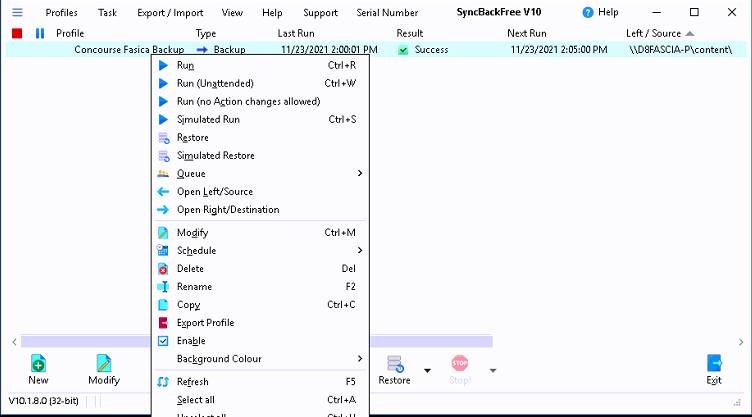Click the New profile icon
The height and width of the screenshot is (417, 752).
click(38, 364)
